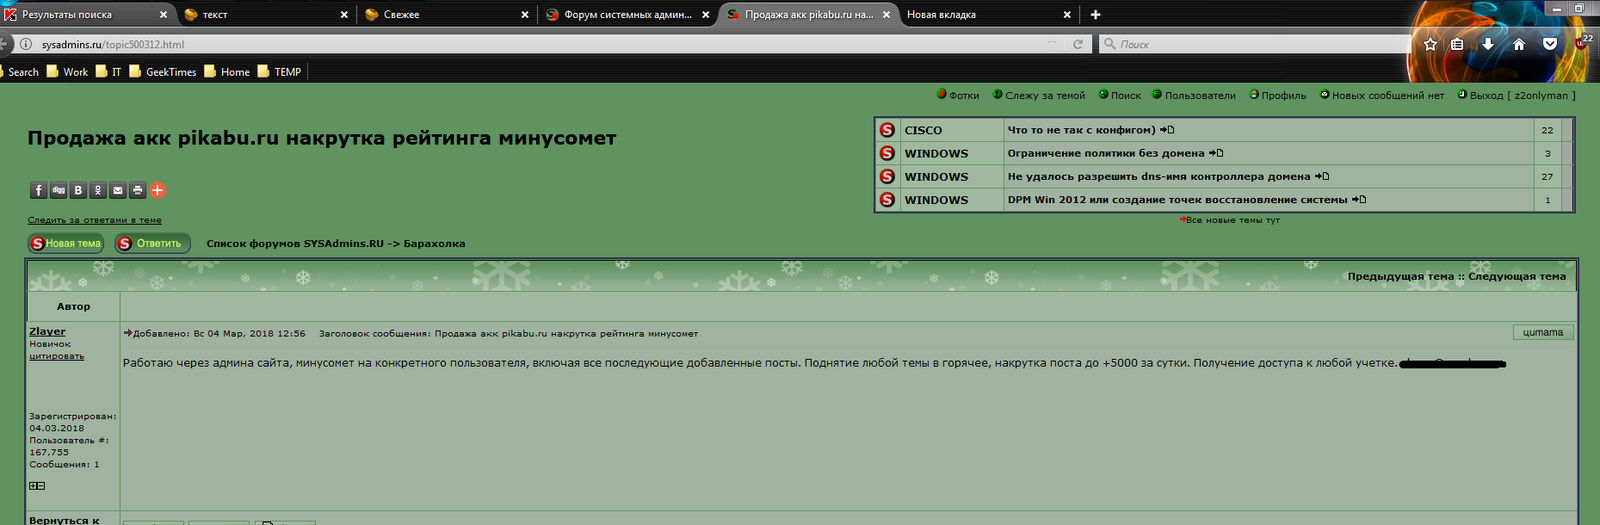
Task: Expand the URL bar history dropdown
Action: (x=1051, y=44)
